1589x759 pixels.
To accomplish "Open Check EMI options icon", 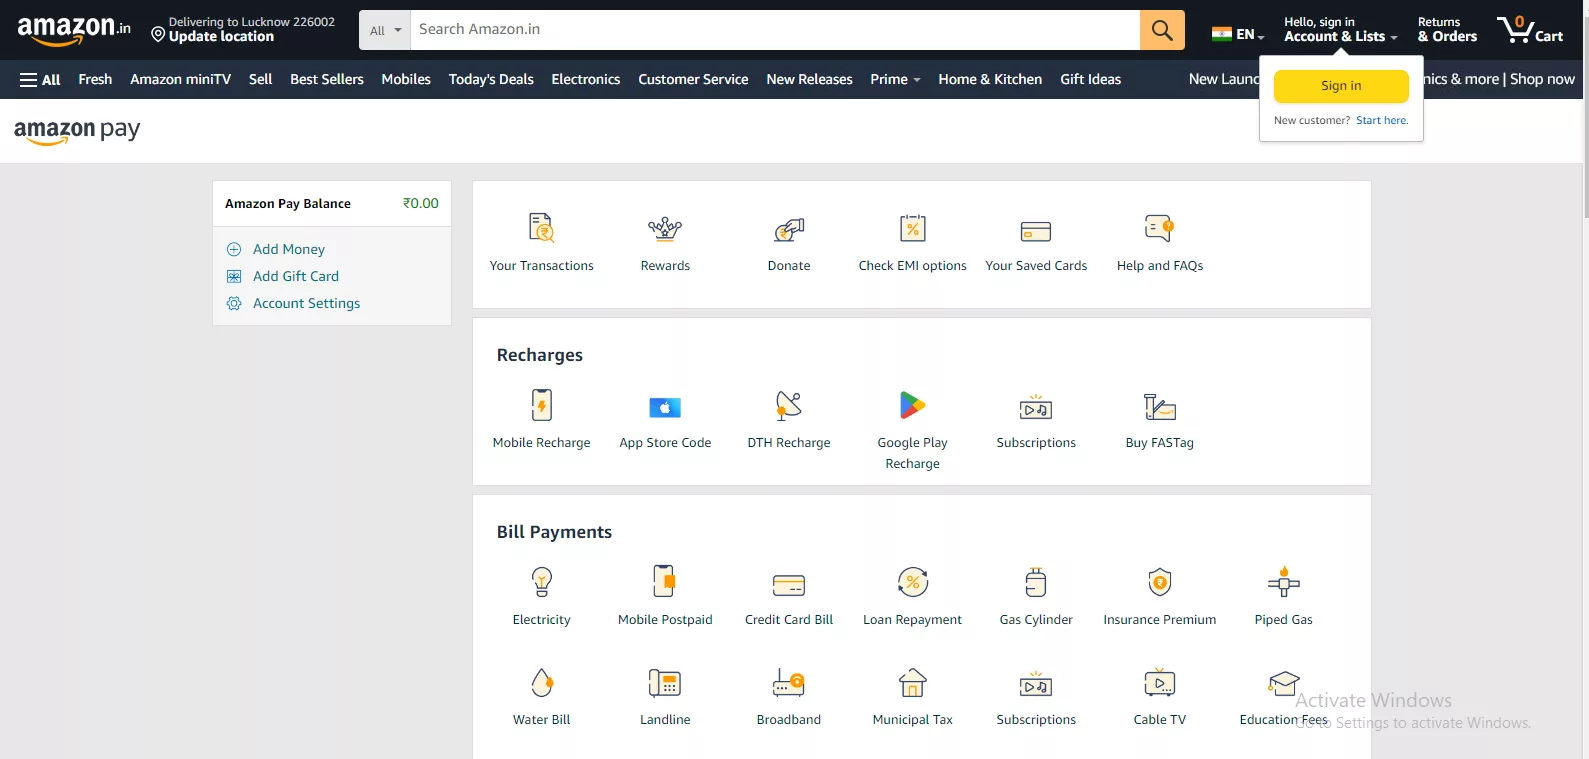I will [913, 229].
